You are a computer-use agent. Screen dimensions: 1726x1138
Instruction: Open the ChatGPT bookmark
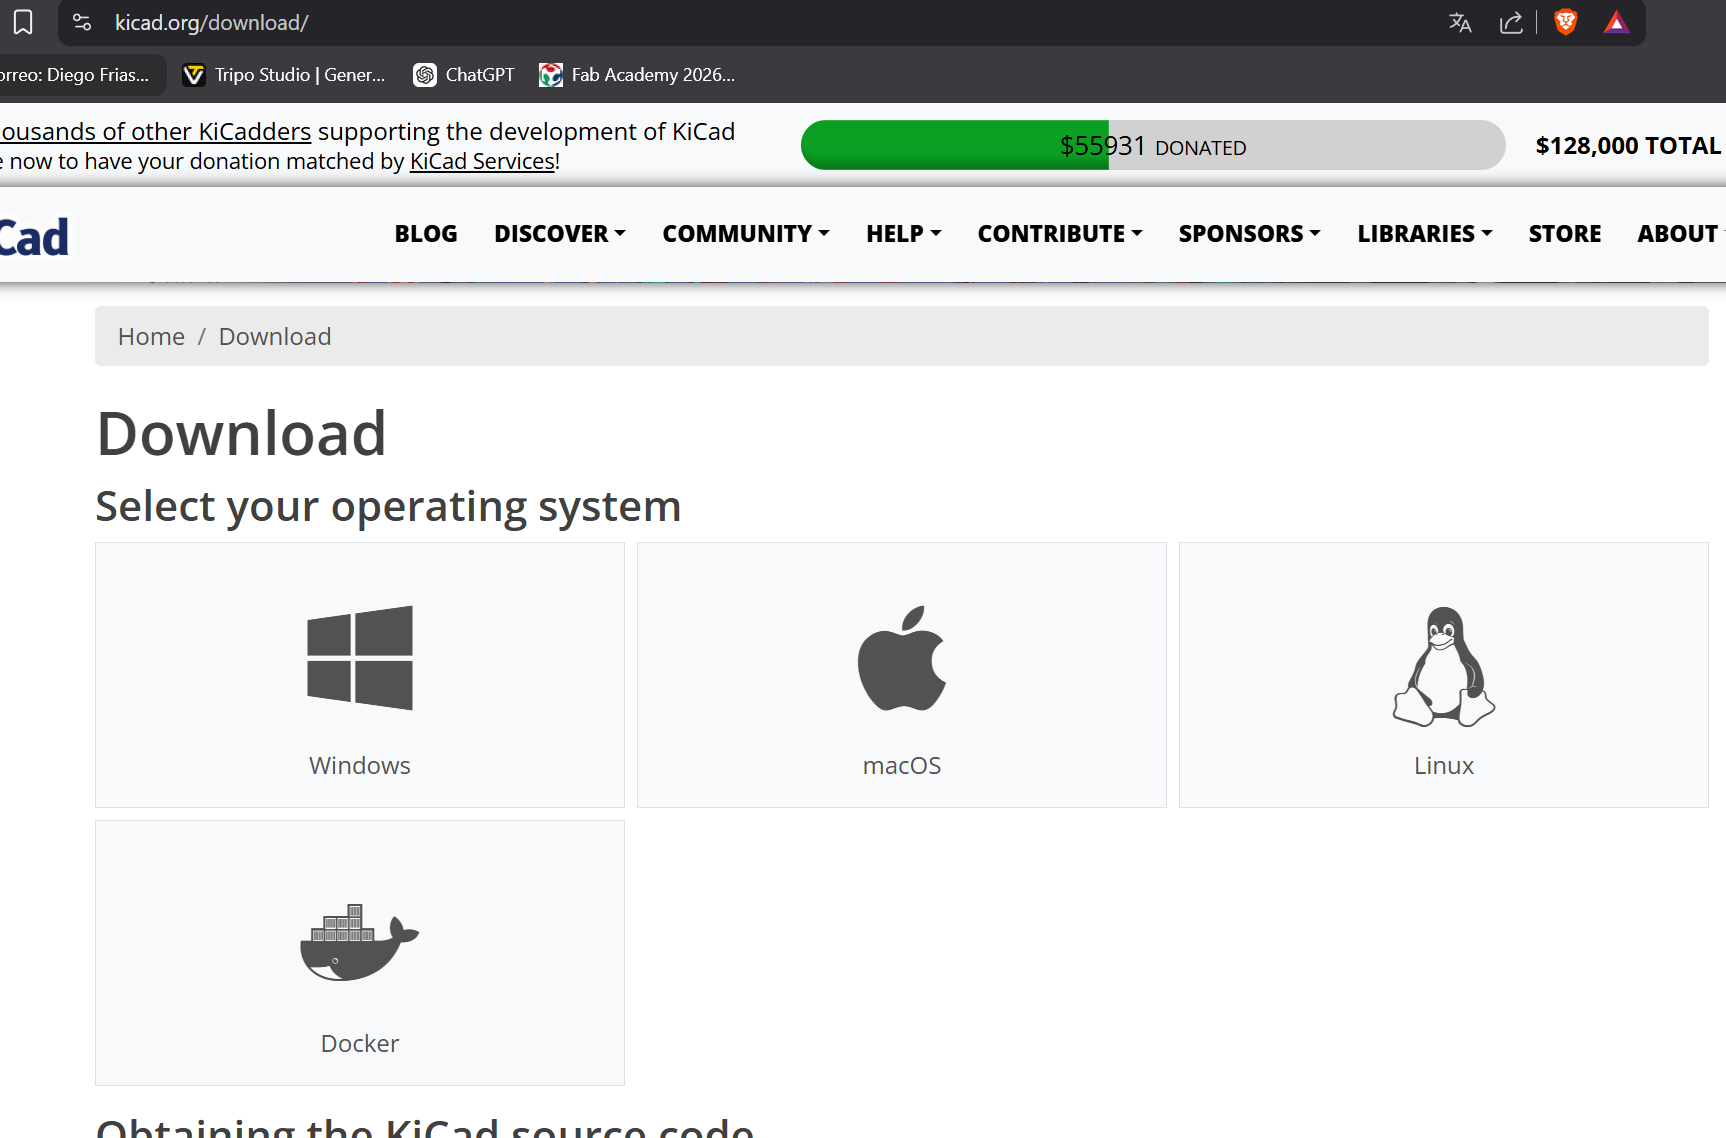pyautogui.click(x=464, y=75)
